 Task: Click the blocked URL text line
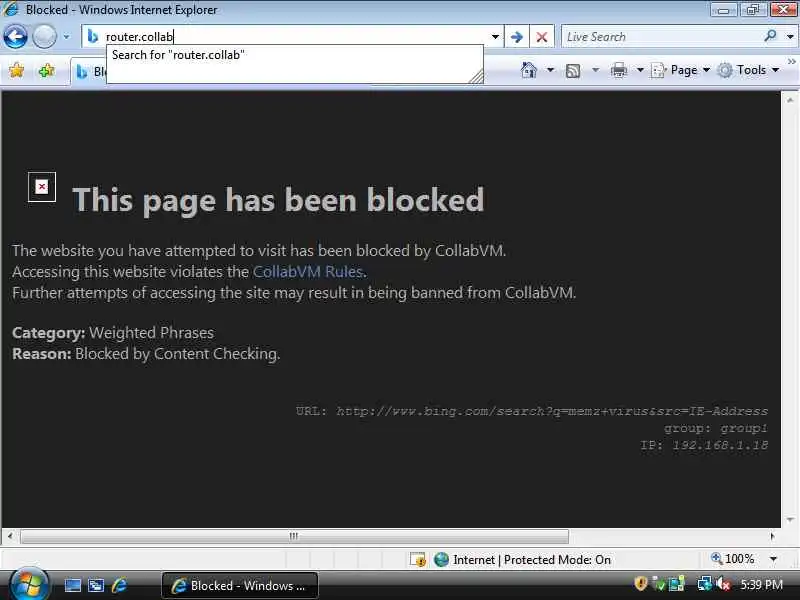[532, 411]
